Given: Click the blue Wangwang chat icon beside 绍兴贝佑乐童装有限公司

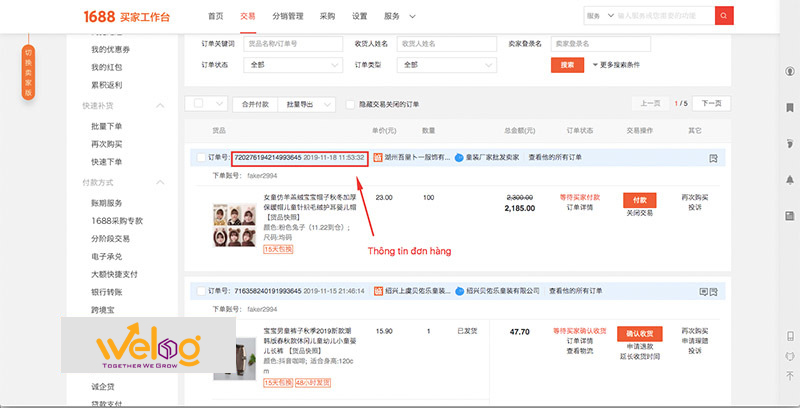Looking at the screenshot, I should [459, 291].
